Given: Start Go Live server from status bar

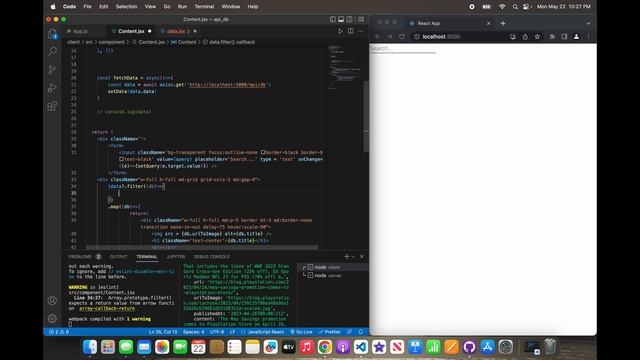Looking at the screenshot, I should [301, 332].
